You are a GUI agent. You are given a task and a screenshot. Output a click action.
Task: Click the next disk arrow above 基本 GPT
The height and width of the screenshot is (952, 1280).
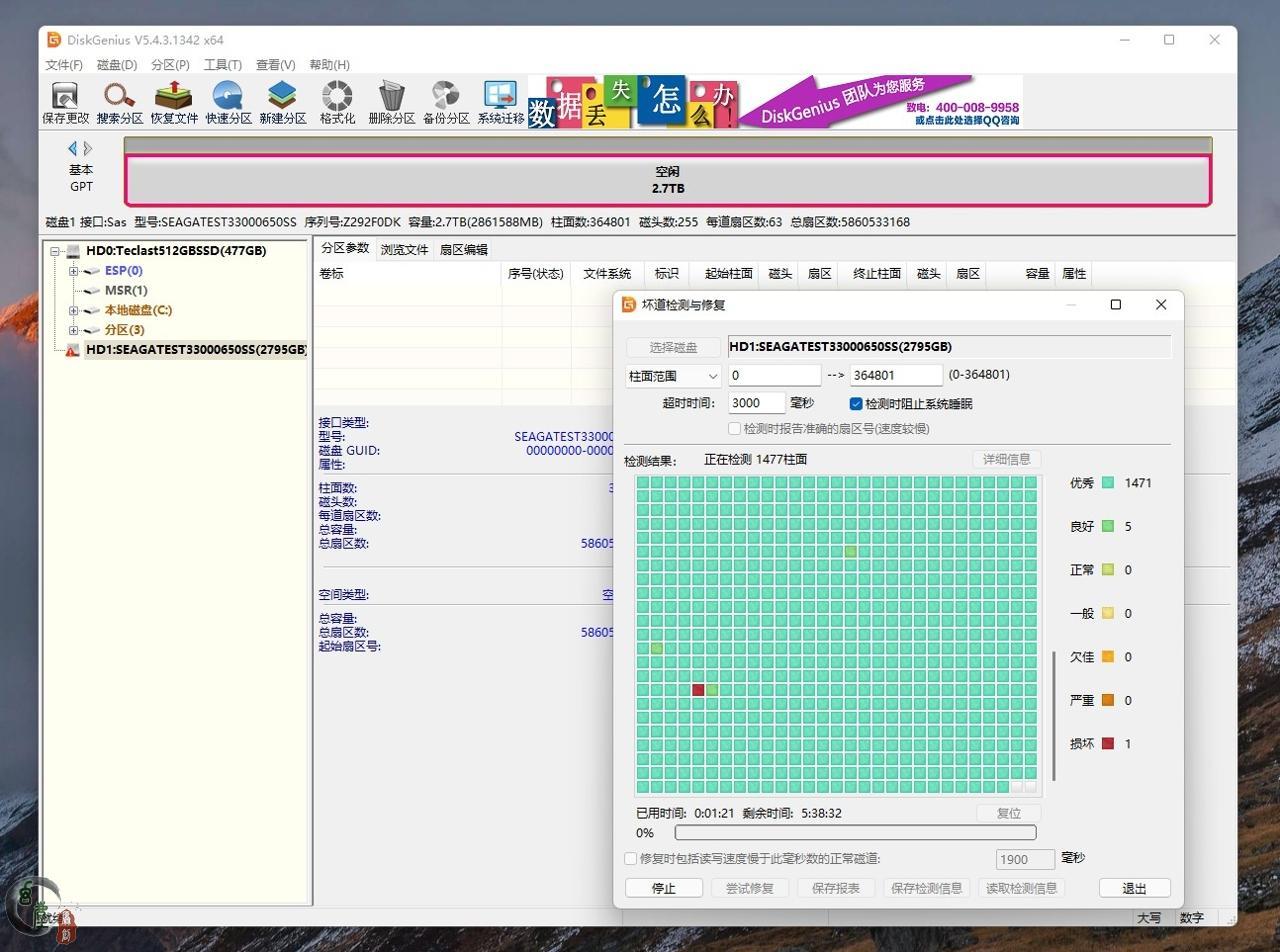pos(88,148)
